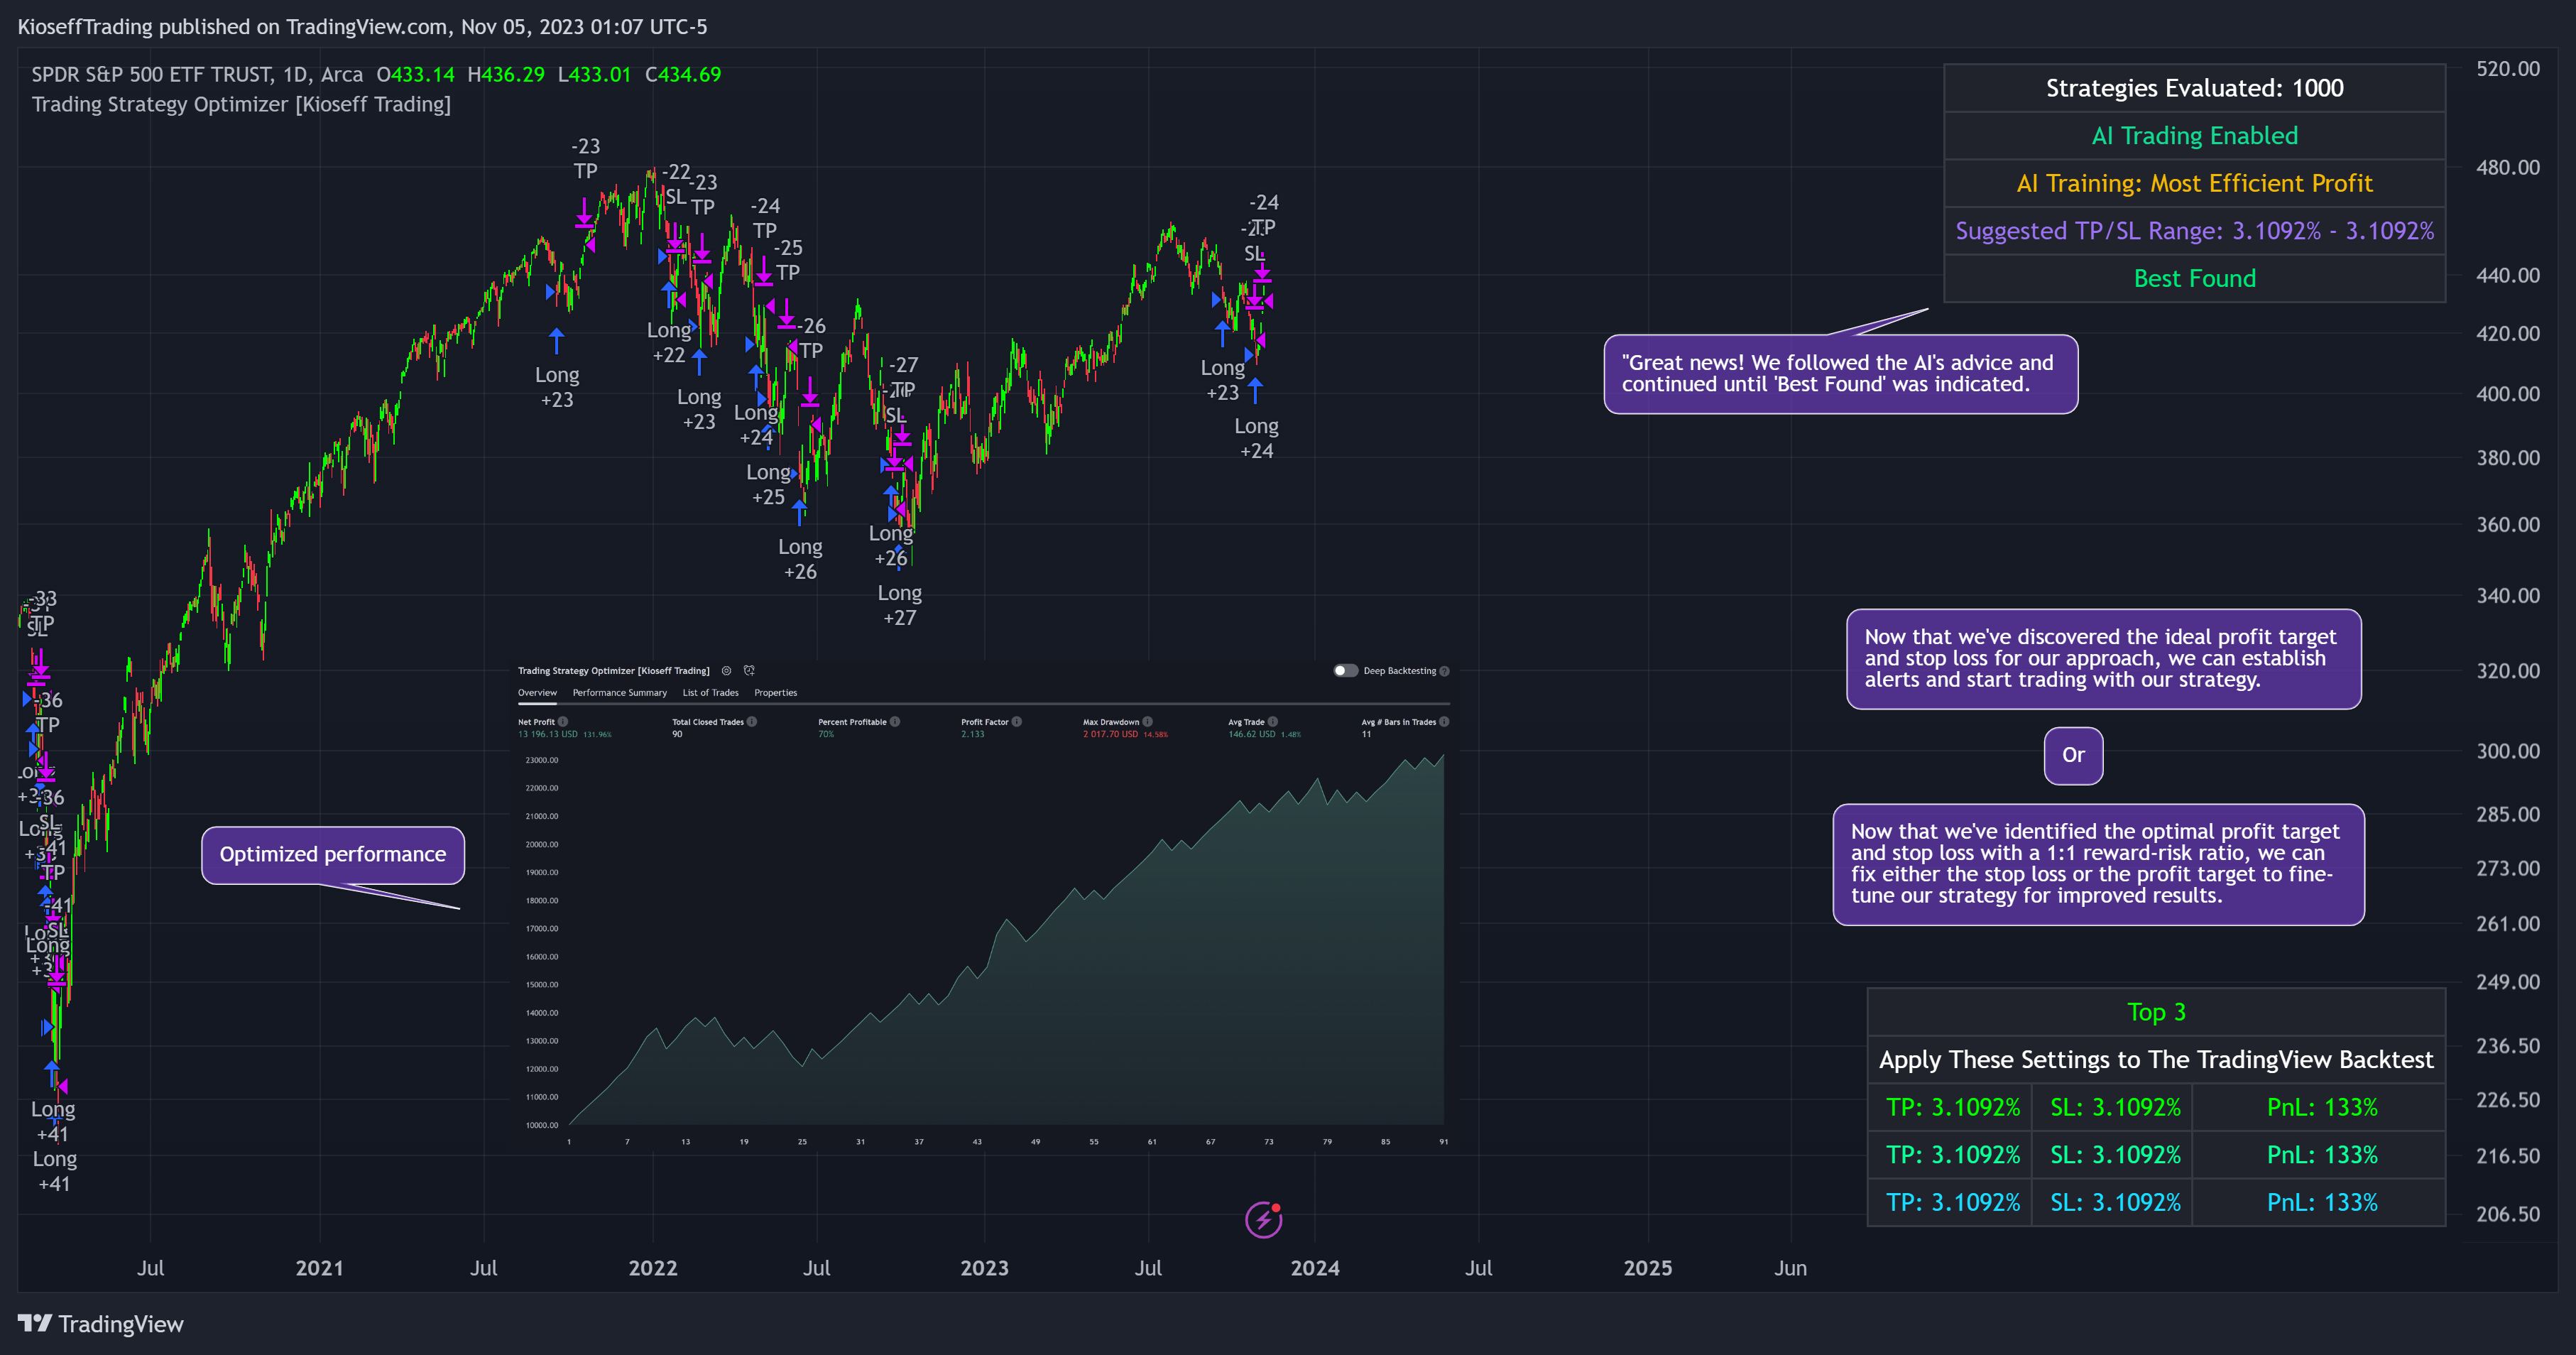Click the last row cyan 'SL: 3.1092%' cell
The width and height of the screenshot is (2576, 1355).
tap(2114, 1202)
